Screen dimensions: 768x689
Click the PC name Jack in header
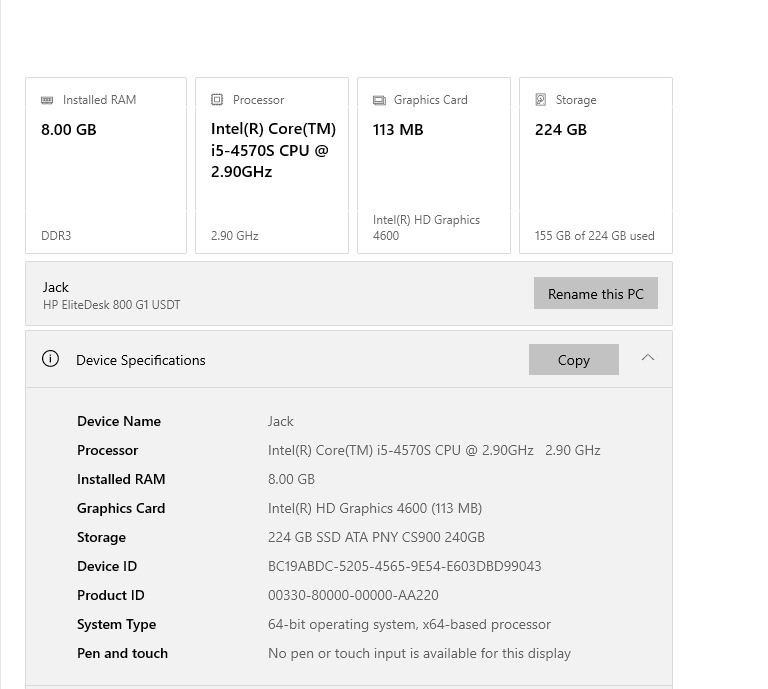pos(56,287)
